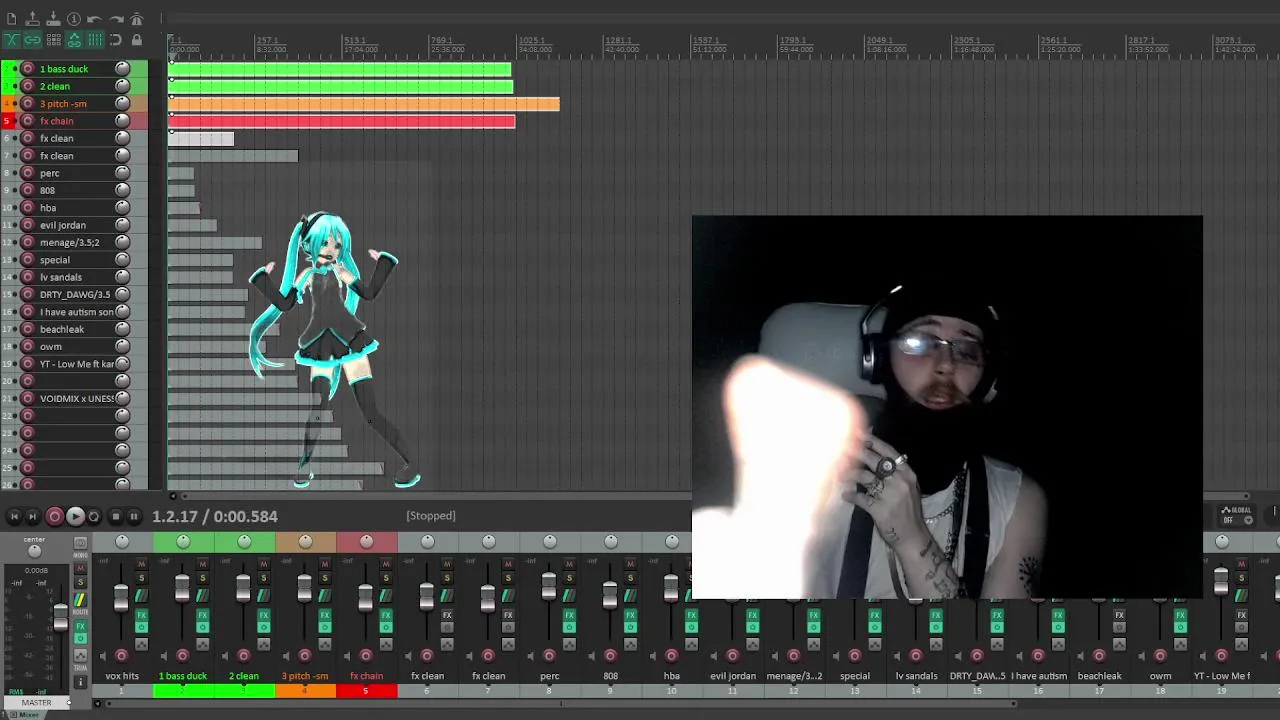Toggle the metronome icon

click(137, 19)
